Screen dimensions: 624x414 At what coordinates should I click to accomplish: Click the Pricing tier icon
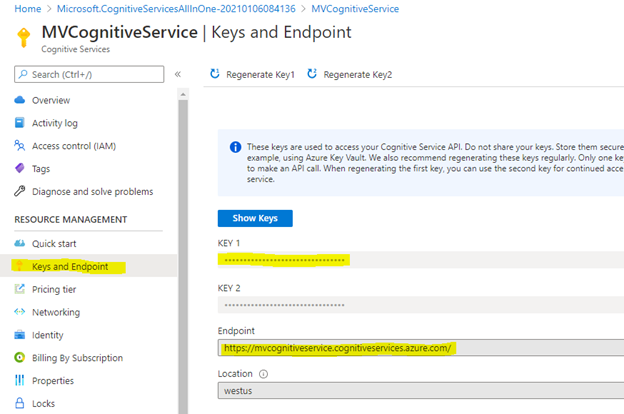pyautogui.click(x=20, y=289)
